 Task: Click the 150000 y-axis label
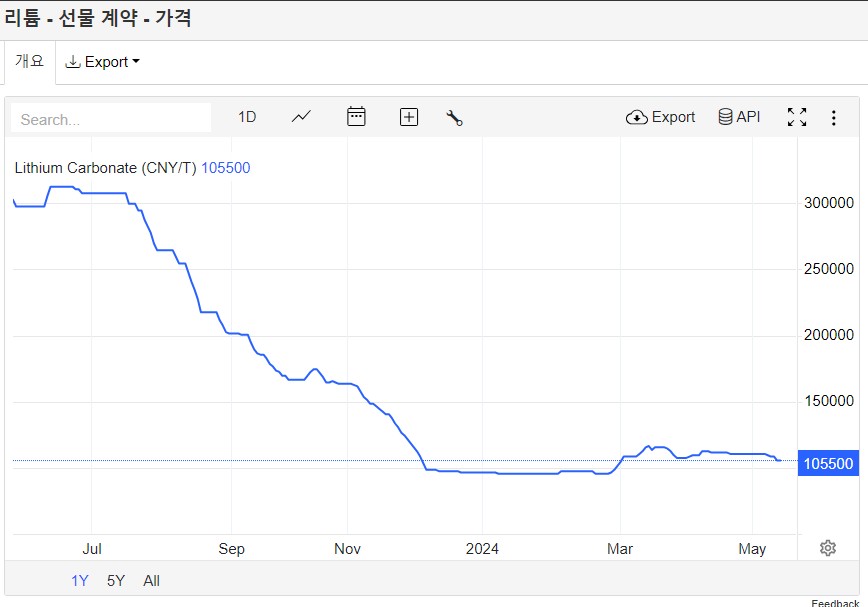(829, 400)
